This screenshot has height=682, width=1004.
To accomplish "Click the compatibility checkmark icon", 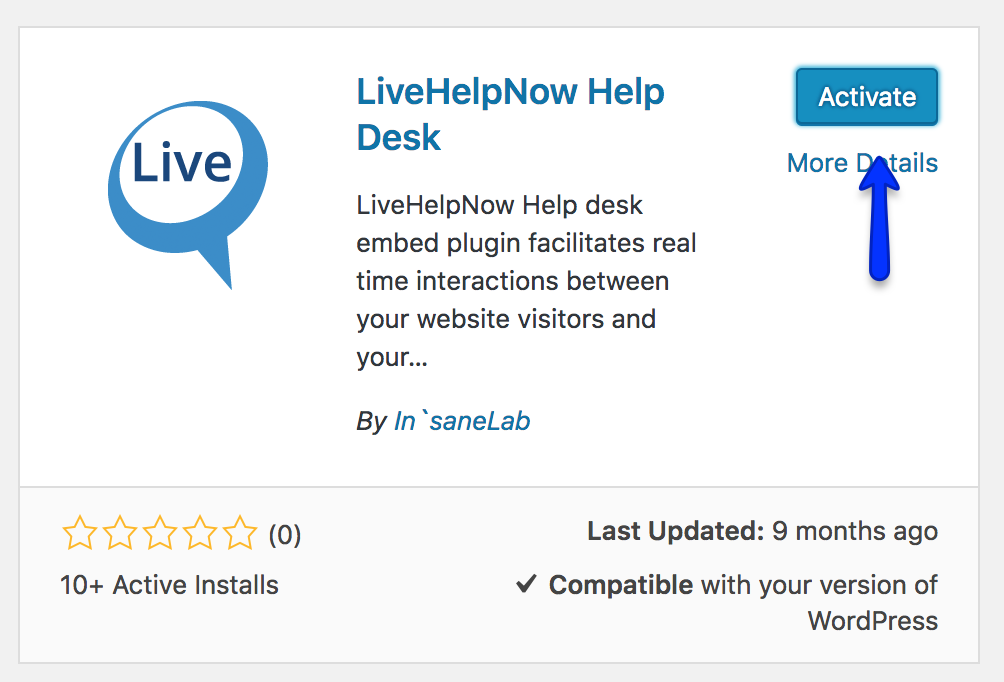I will (526, 583).
